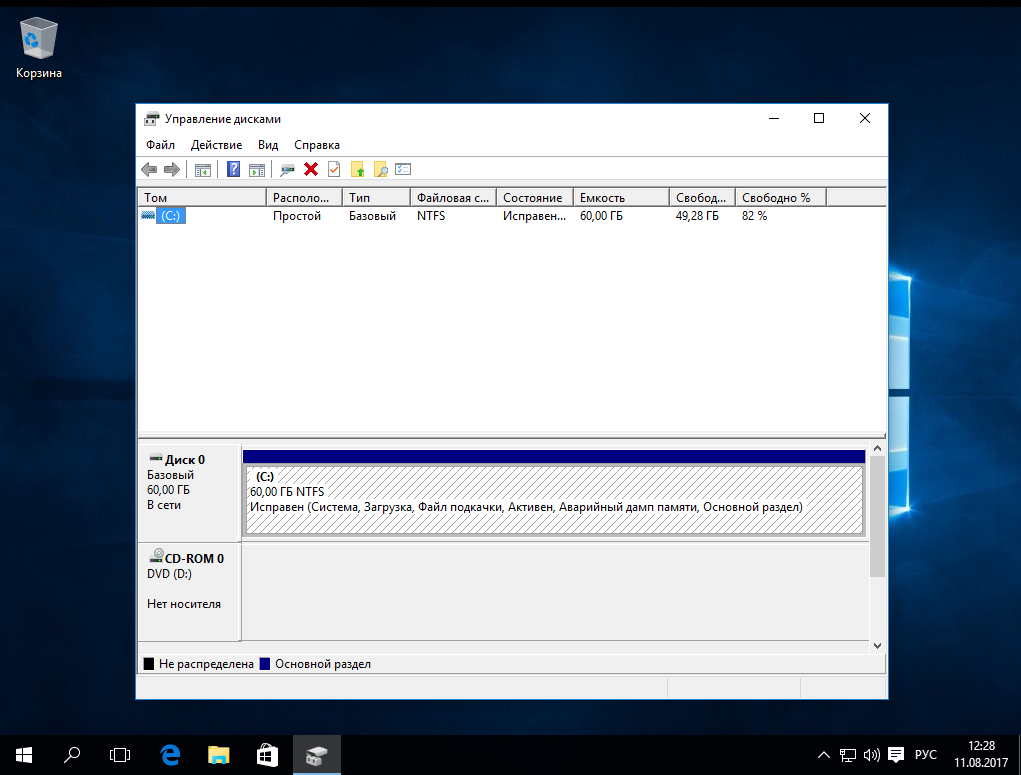Toggle the action pane toolbar icon
The width and height of the screenshot is (1021, 775).
pos(257,170)
